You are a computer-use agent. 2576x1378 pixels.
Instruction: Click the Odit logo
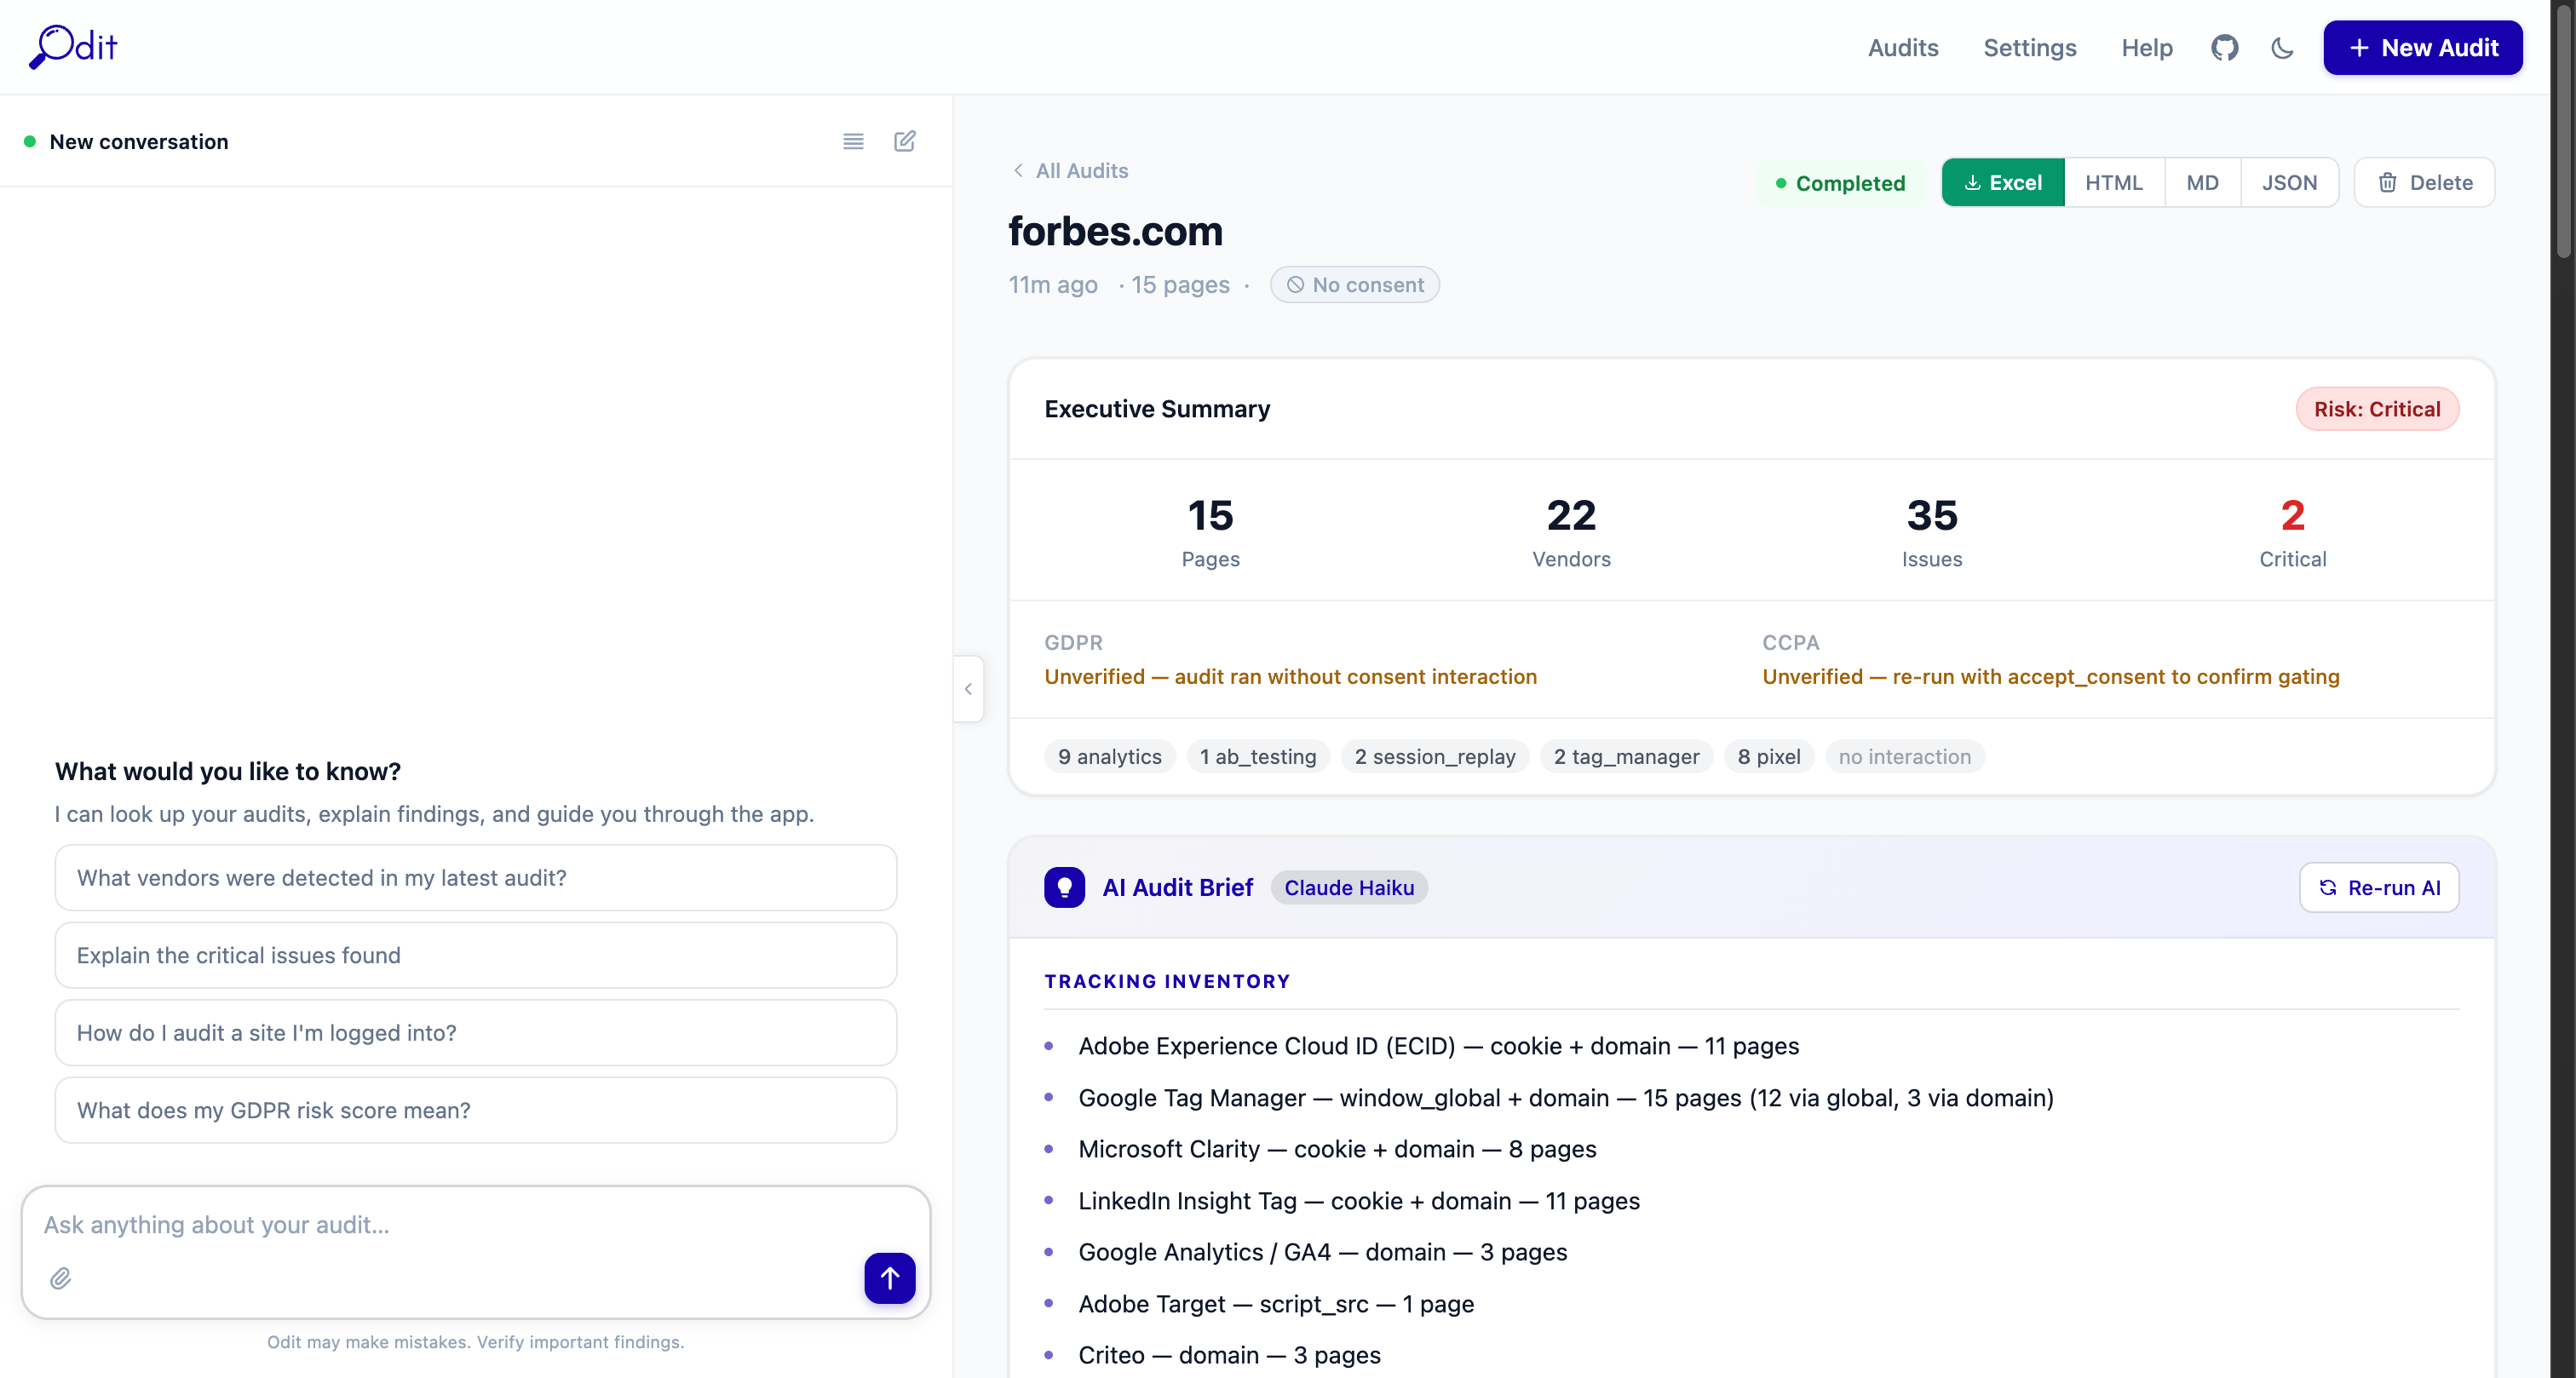71,46
